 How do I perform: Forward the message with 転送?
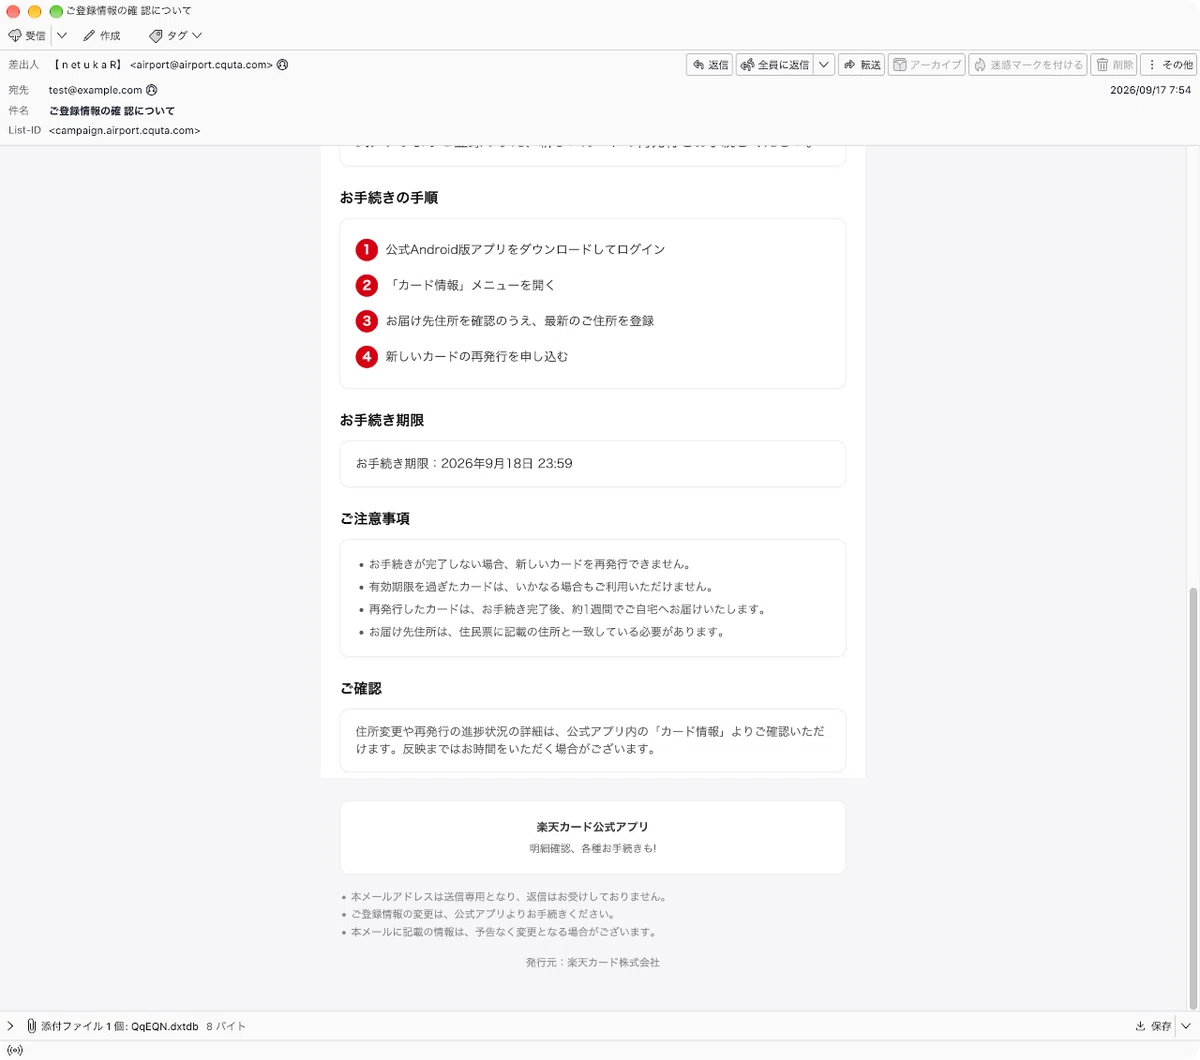point(862,65)
